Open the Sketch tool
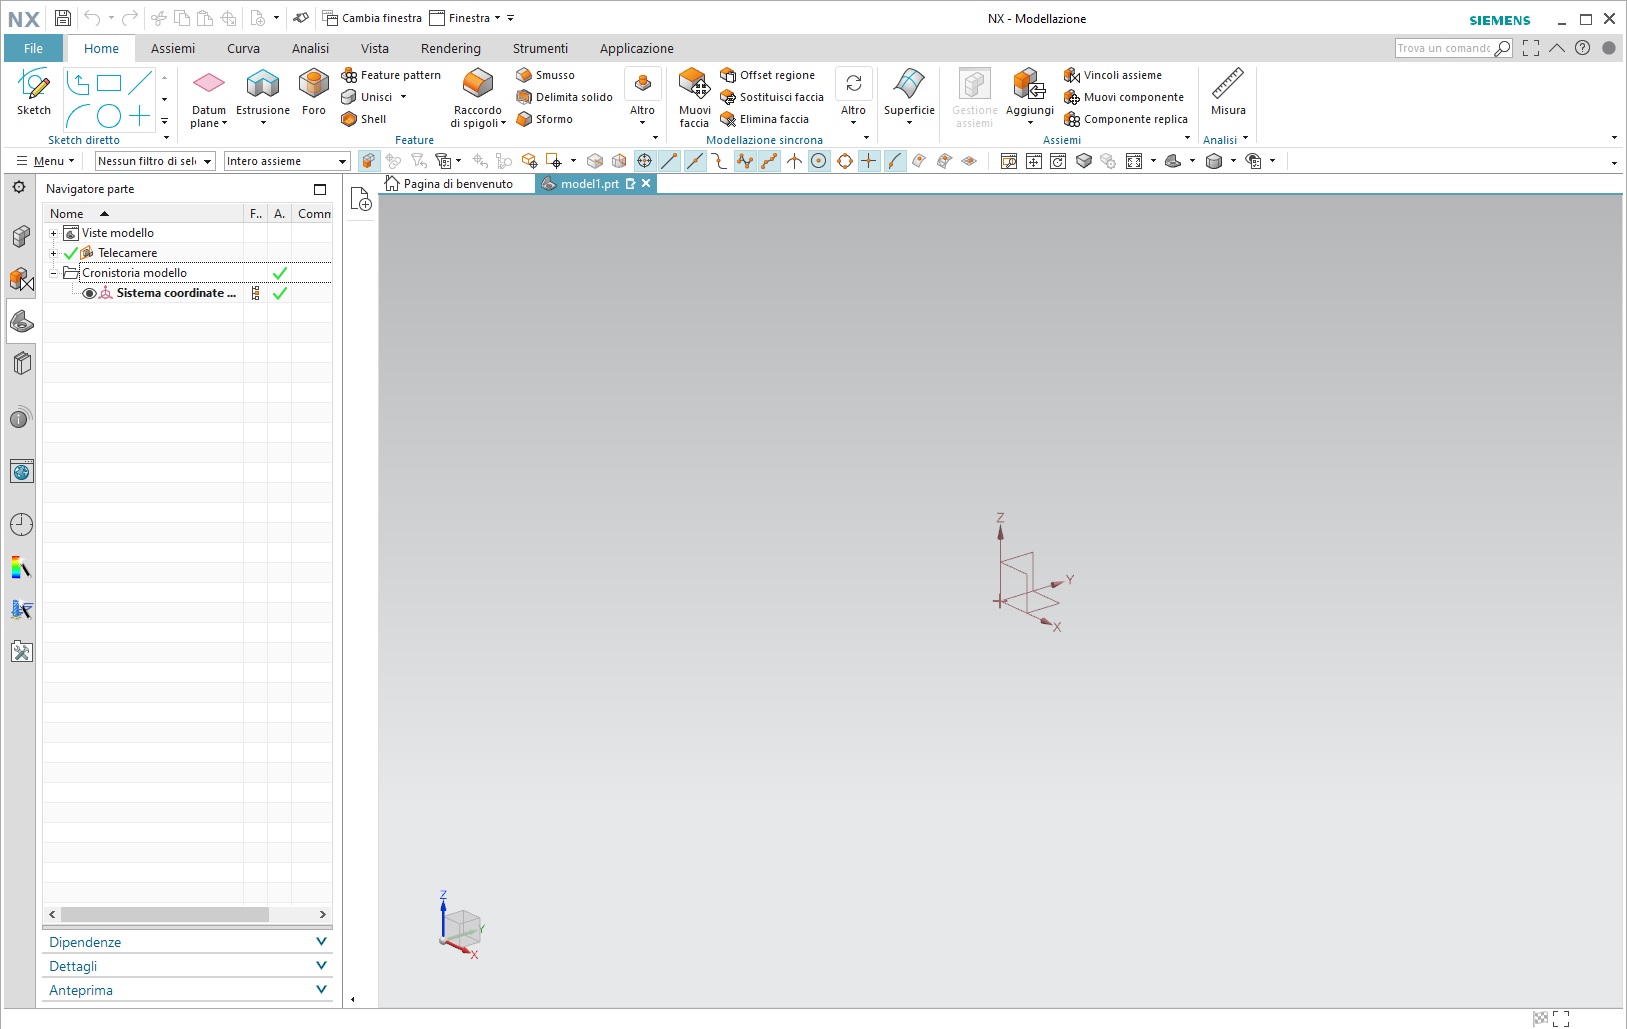The image size is (1627, 1029). 34,92
